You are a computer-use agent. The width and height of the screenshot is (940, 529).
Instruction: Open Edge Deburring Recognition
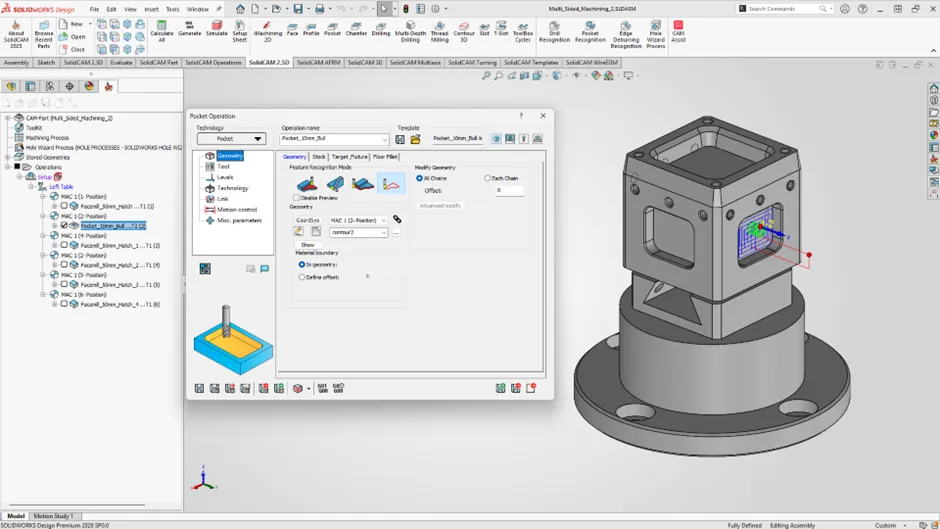click(x=626, y=34)
